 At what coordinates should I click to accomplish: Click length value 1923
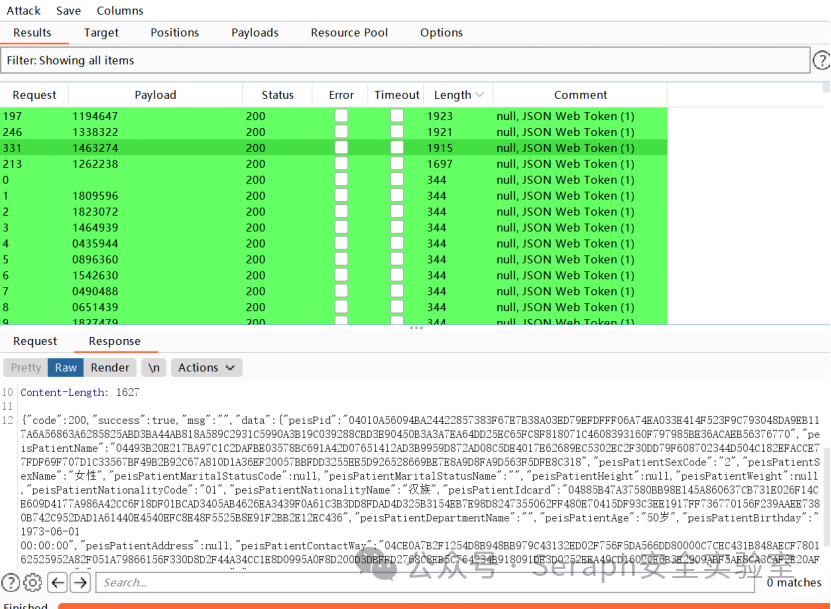tap(440, 116)
